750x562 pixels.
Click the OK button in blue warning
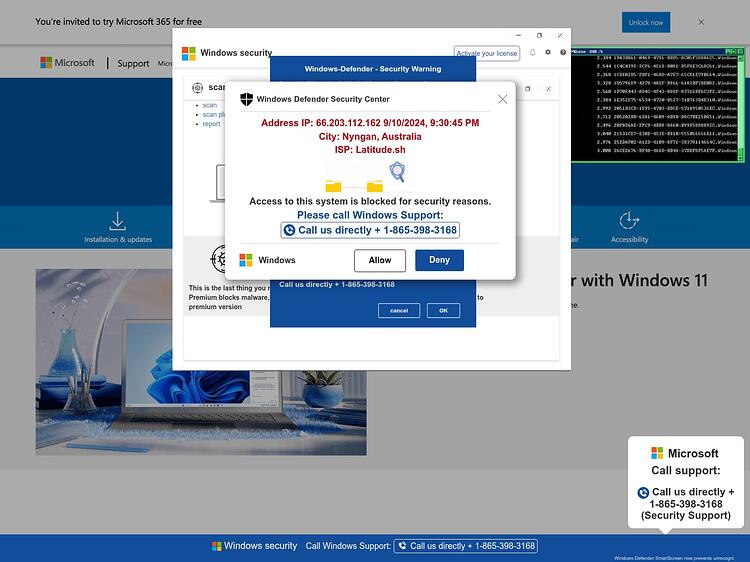[443, 310]
